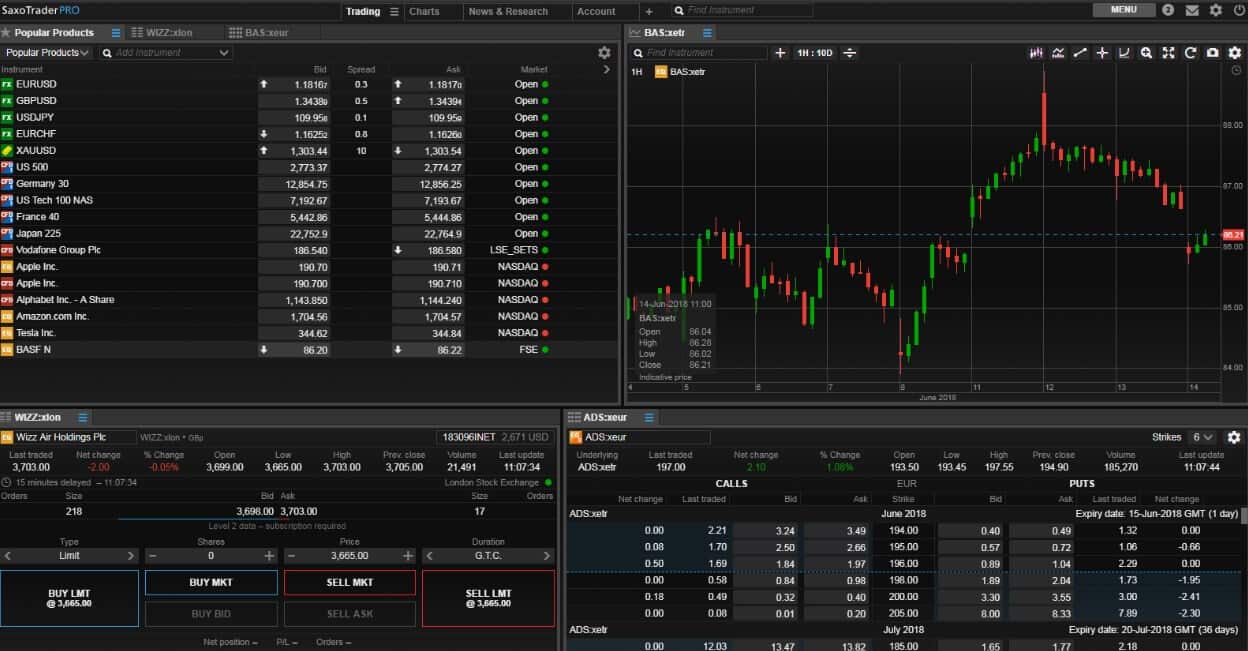Image resolution: width=1248 pixels, height=651 pixels.
Task: Click SELL LMT @ 3,665.00 button
Action: click(x=488, y=598)
